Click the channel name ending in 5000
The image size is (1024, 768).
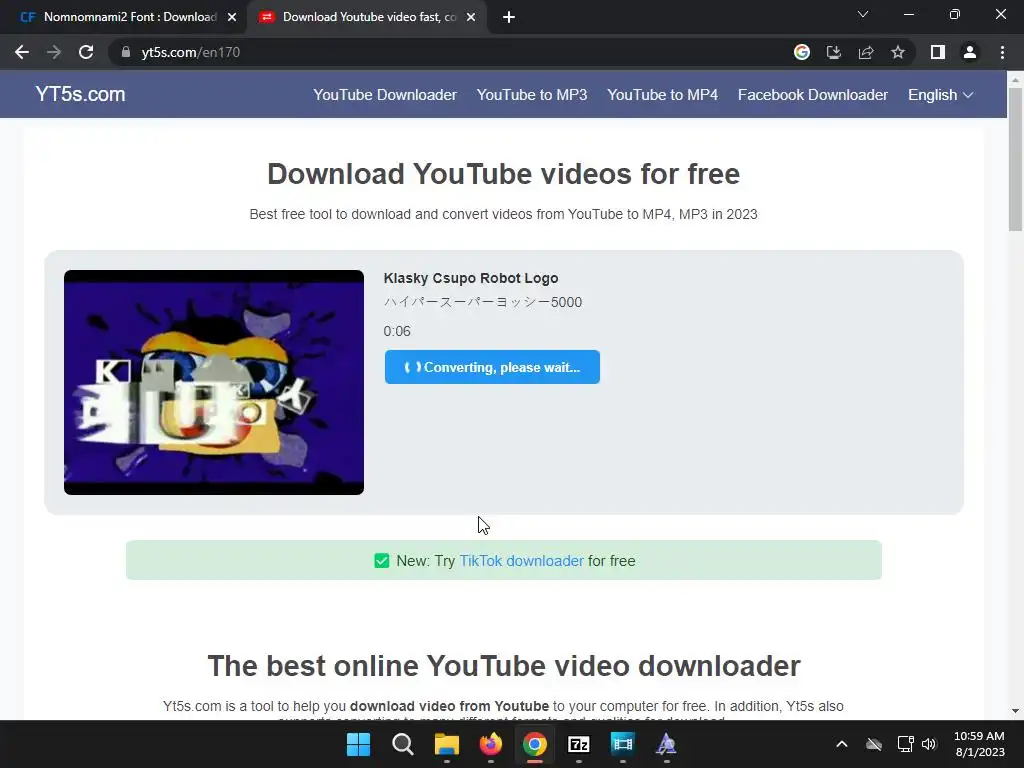tap(483, 302)
